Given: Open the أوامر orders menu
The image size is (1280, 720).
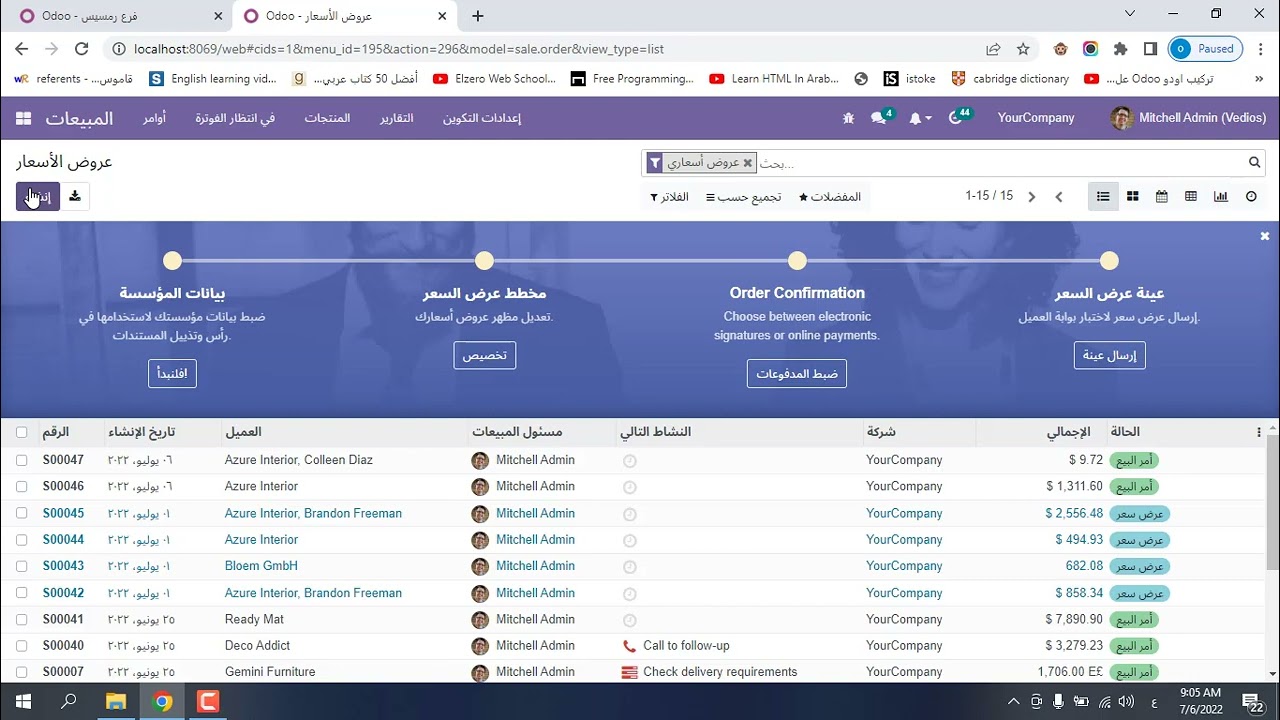Looking at the screenshot, I should [154, 118].
